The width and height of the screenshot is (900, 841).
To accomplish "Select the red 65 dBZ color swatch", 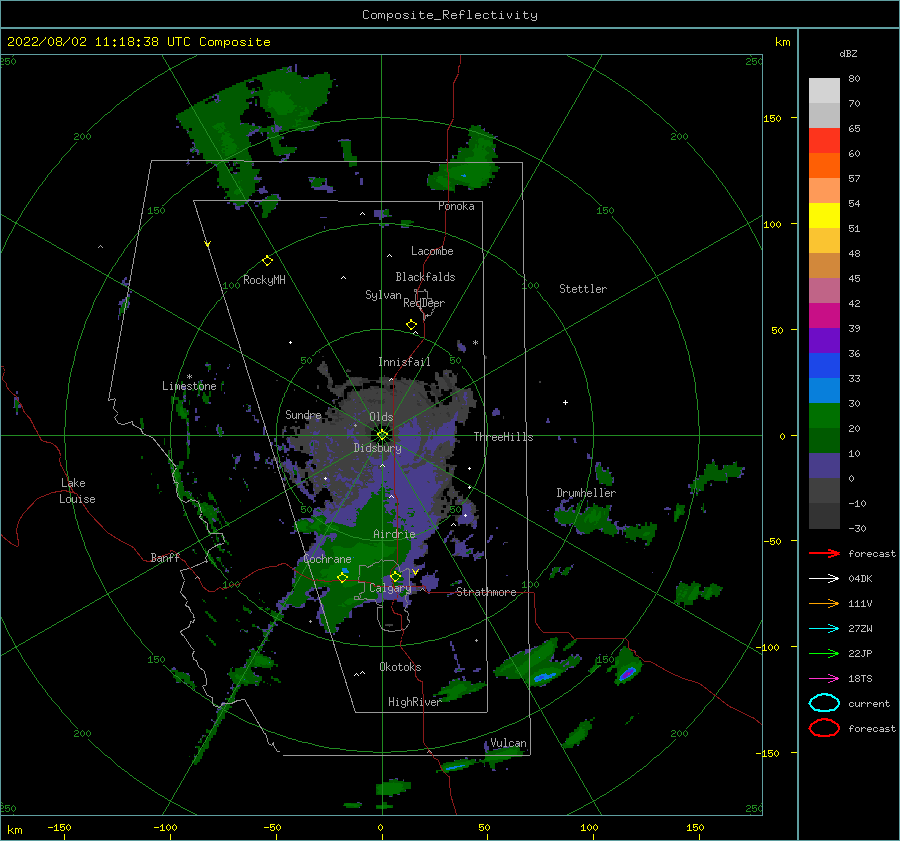I will click(x=824, y=140).
